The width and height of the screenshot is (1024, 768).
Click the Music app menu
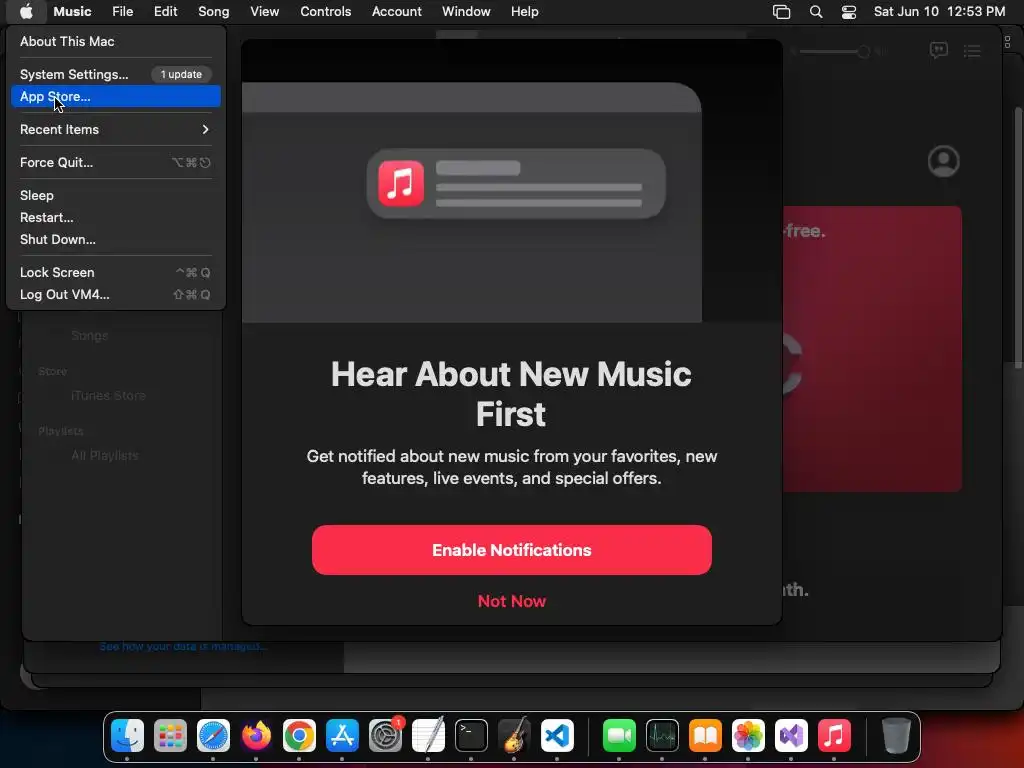point(72,11)
